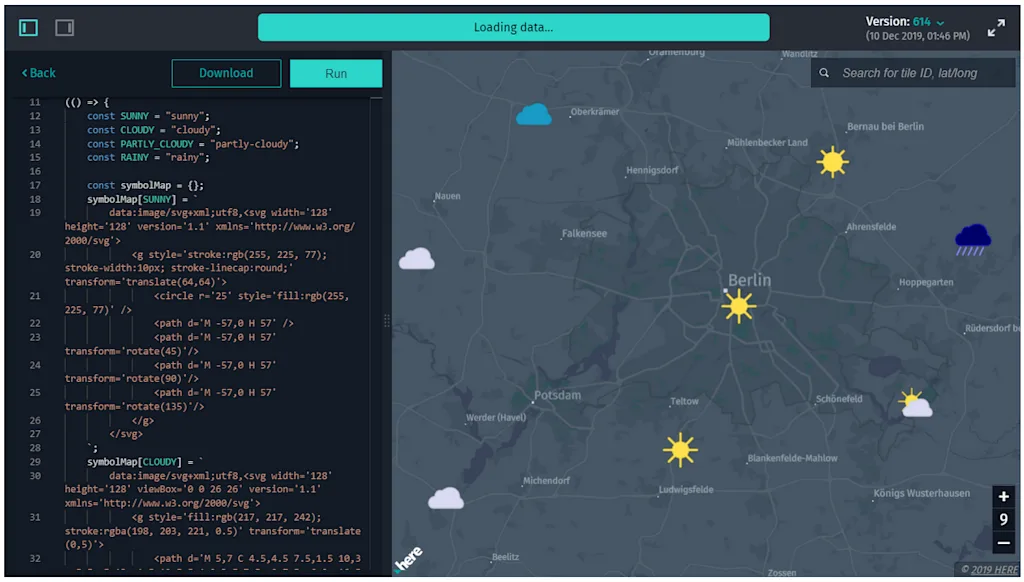This screenshot has height=582, width=1024.
Task: Click the sun icon near Mühlenbecker Land
Action: pyautogui.click(x=832, y=161)
